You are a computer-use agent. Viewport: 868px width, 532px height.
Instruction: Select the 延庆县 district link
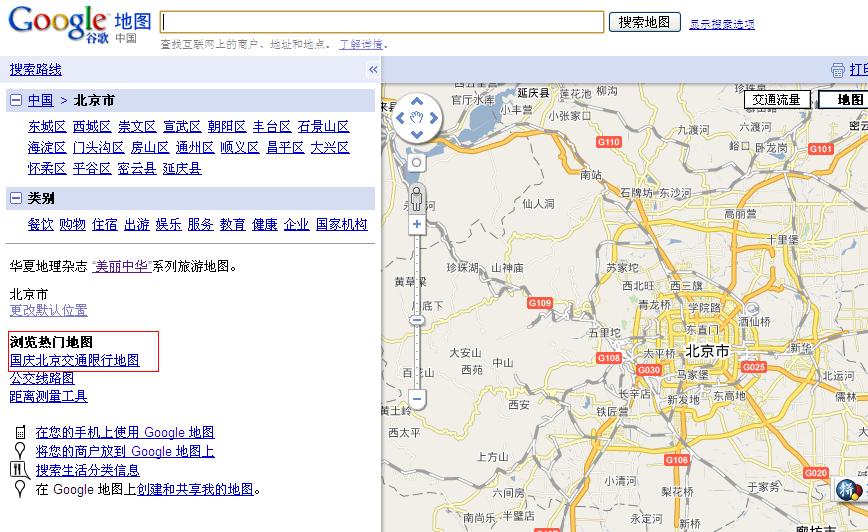[182, 168]
